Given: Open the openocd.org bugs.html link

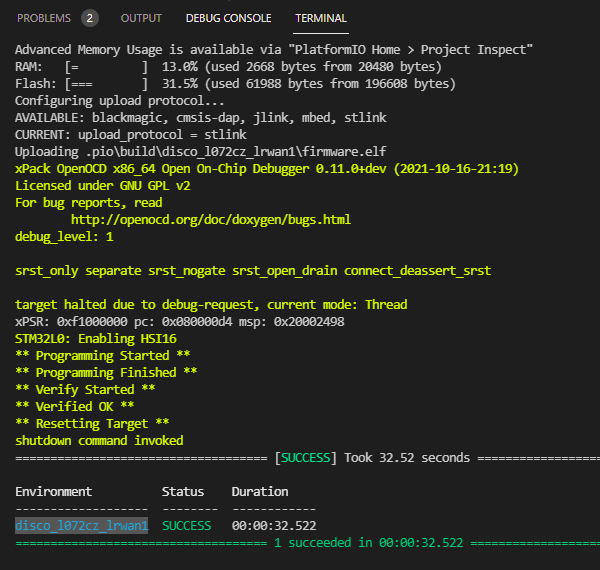Looking at the screenshot, I should [211, 220].
